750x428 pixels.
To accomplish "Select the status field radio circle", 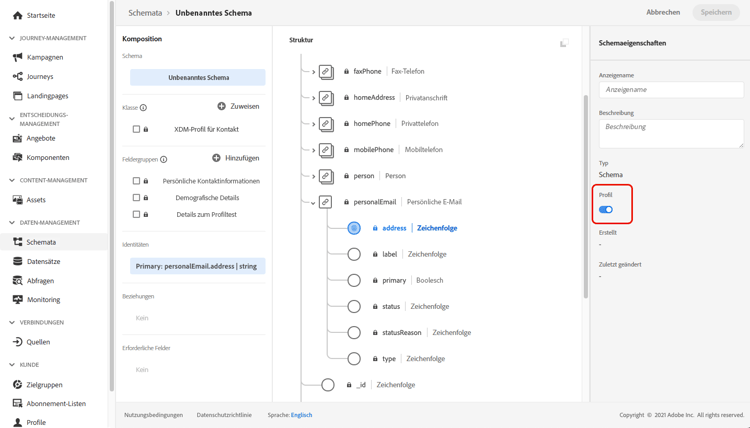I will 354,306.
